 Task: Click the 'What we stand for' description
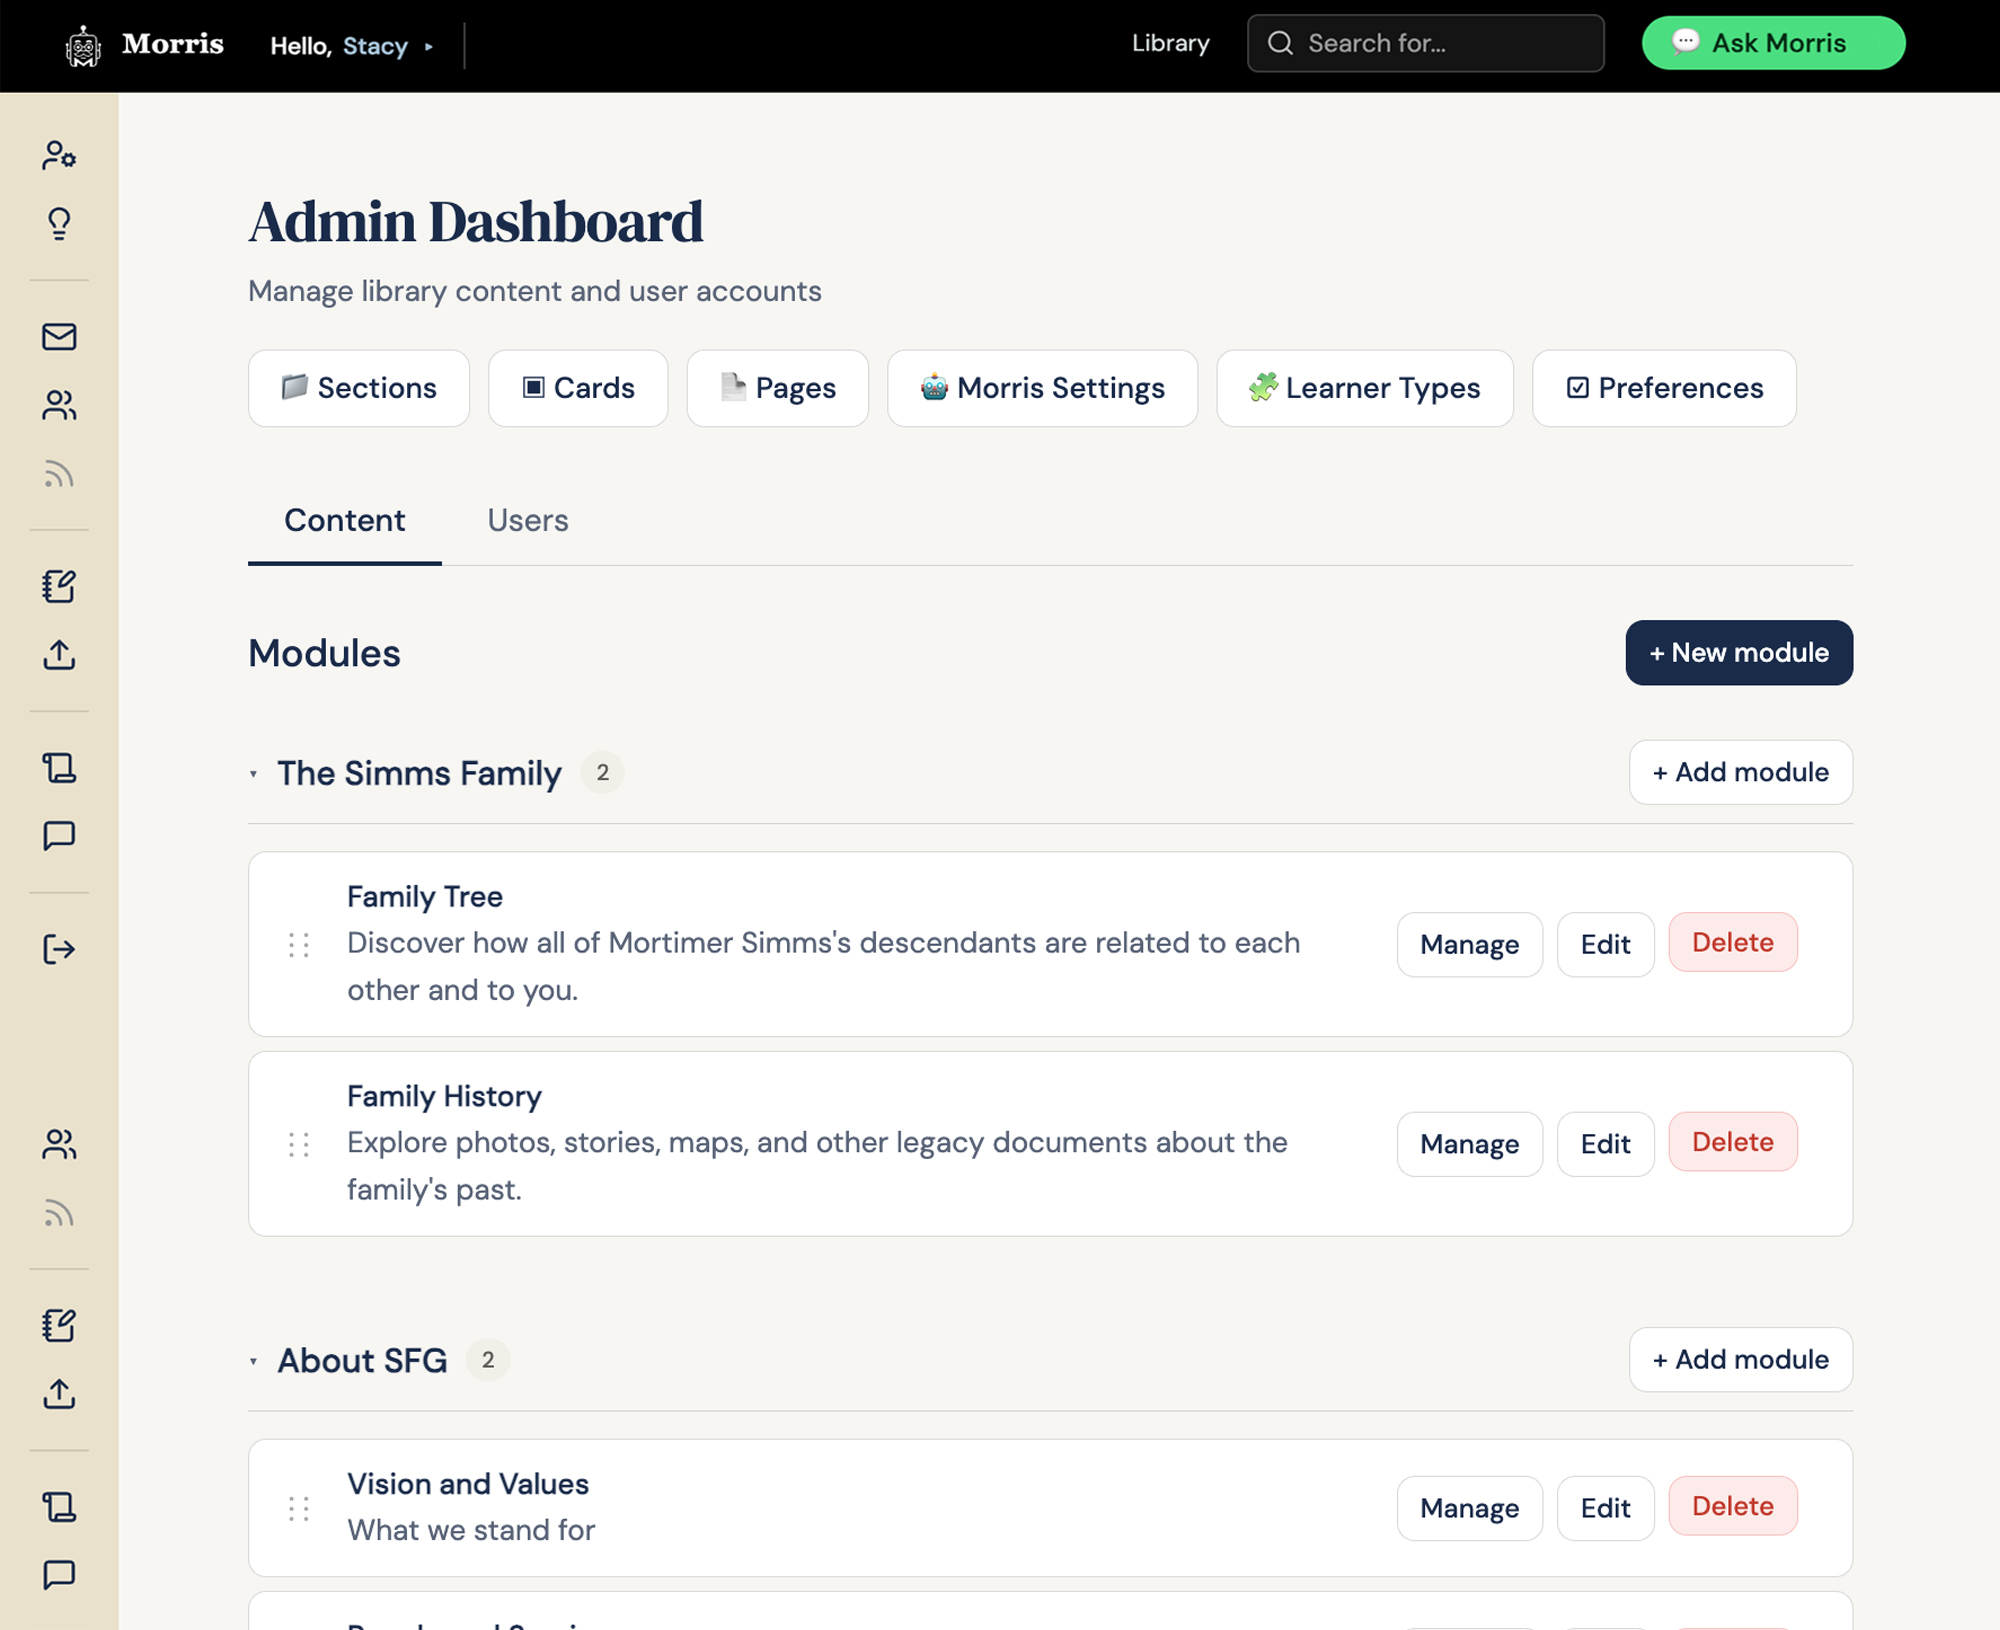tap(471, 1530)
